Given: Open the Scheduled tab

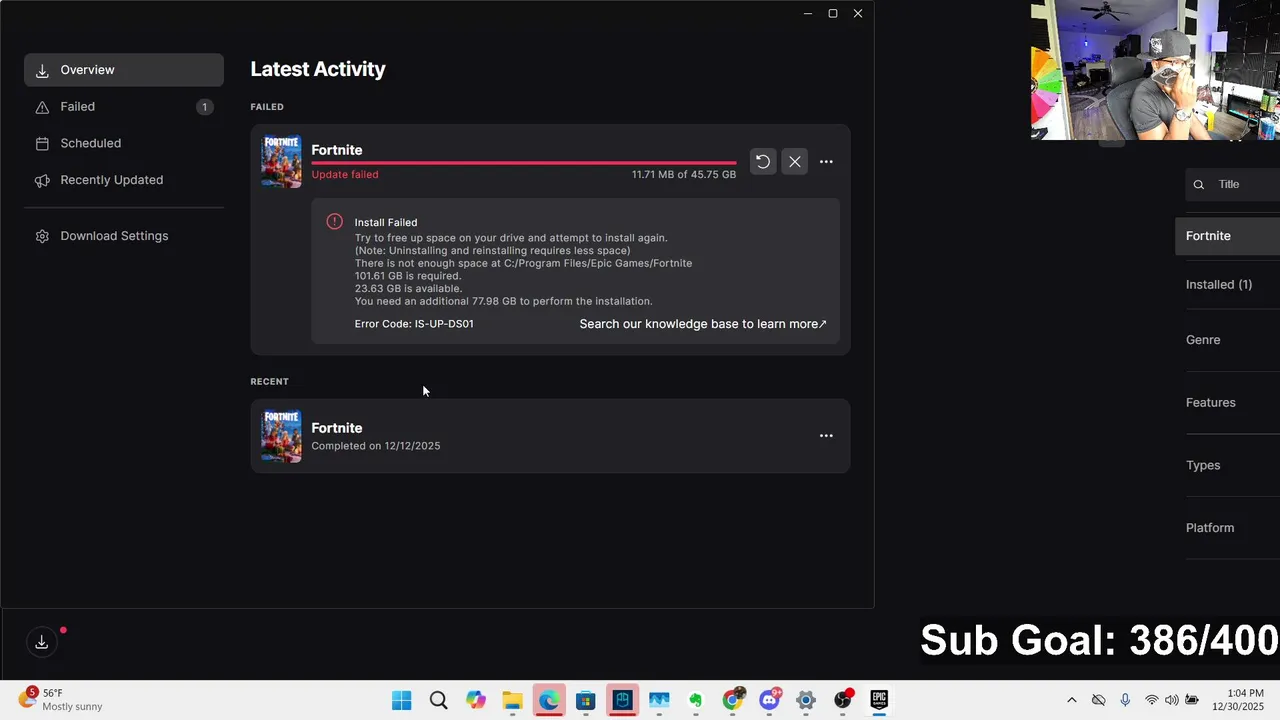Looking at the screenshot, I should click(x=124, y=143).
